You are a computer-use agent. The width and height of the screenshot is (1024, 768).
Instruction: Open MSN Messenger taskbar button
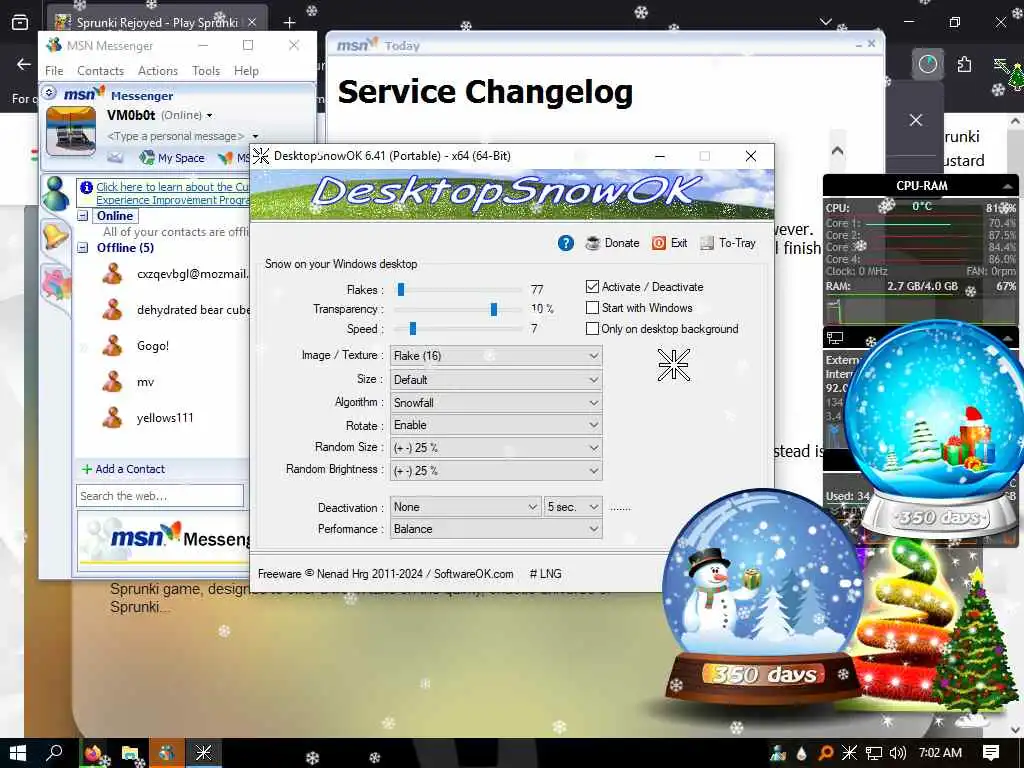tap(167, 753)
